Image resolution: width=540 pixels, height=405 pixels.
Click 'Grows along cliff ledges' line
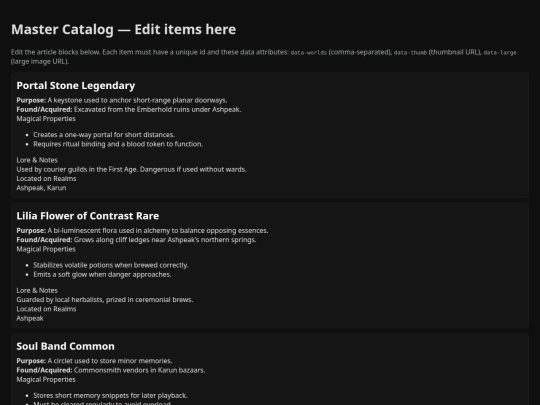click(136, 240)
